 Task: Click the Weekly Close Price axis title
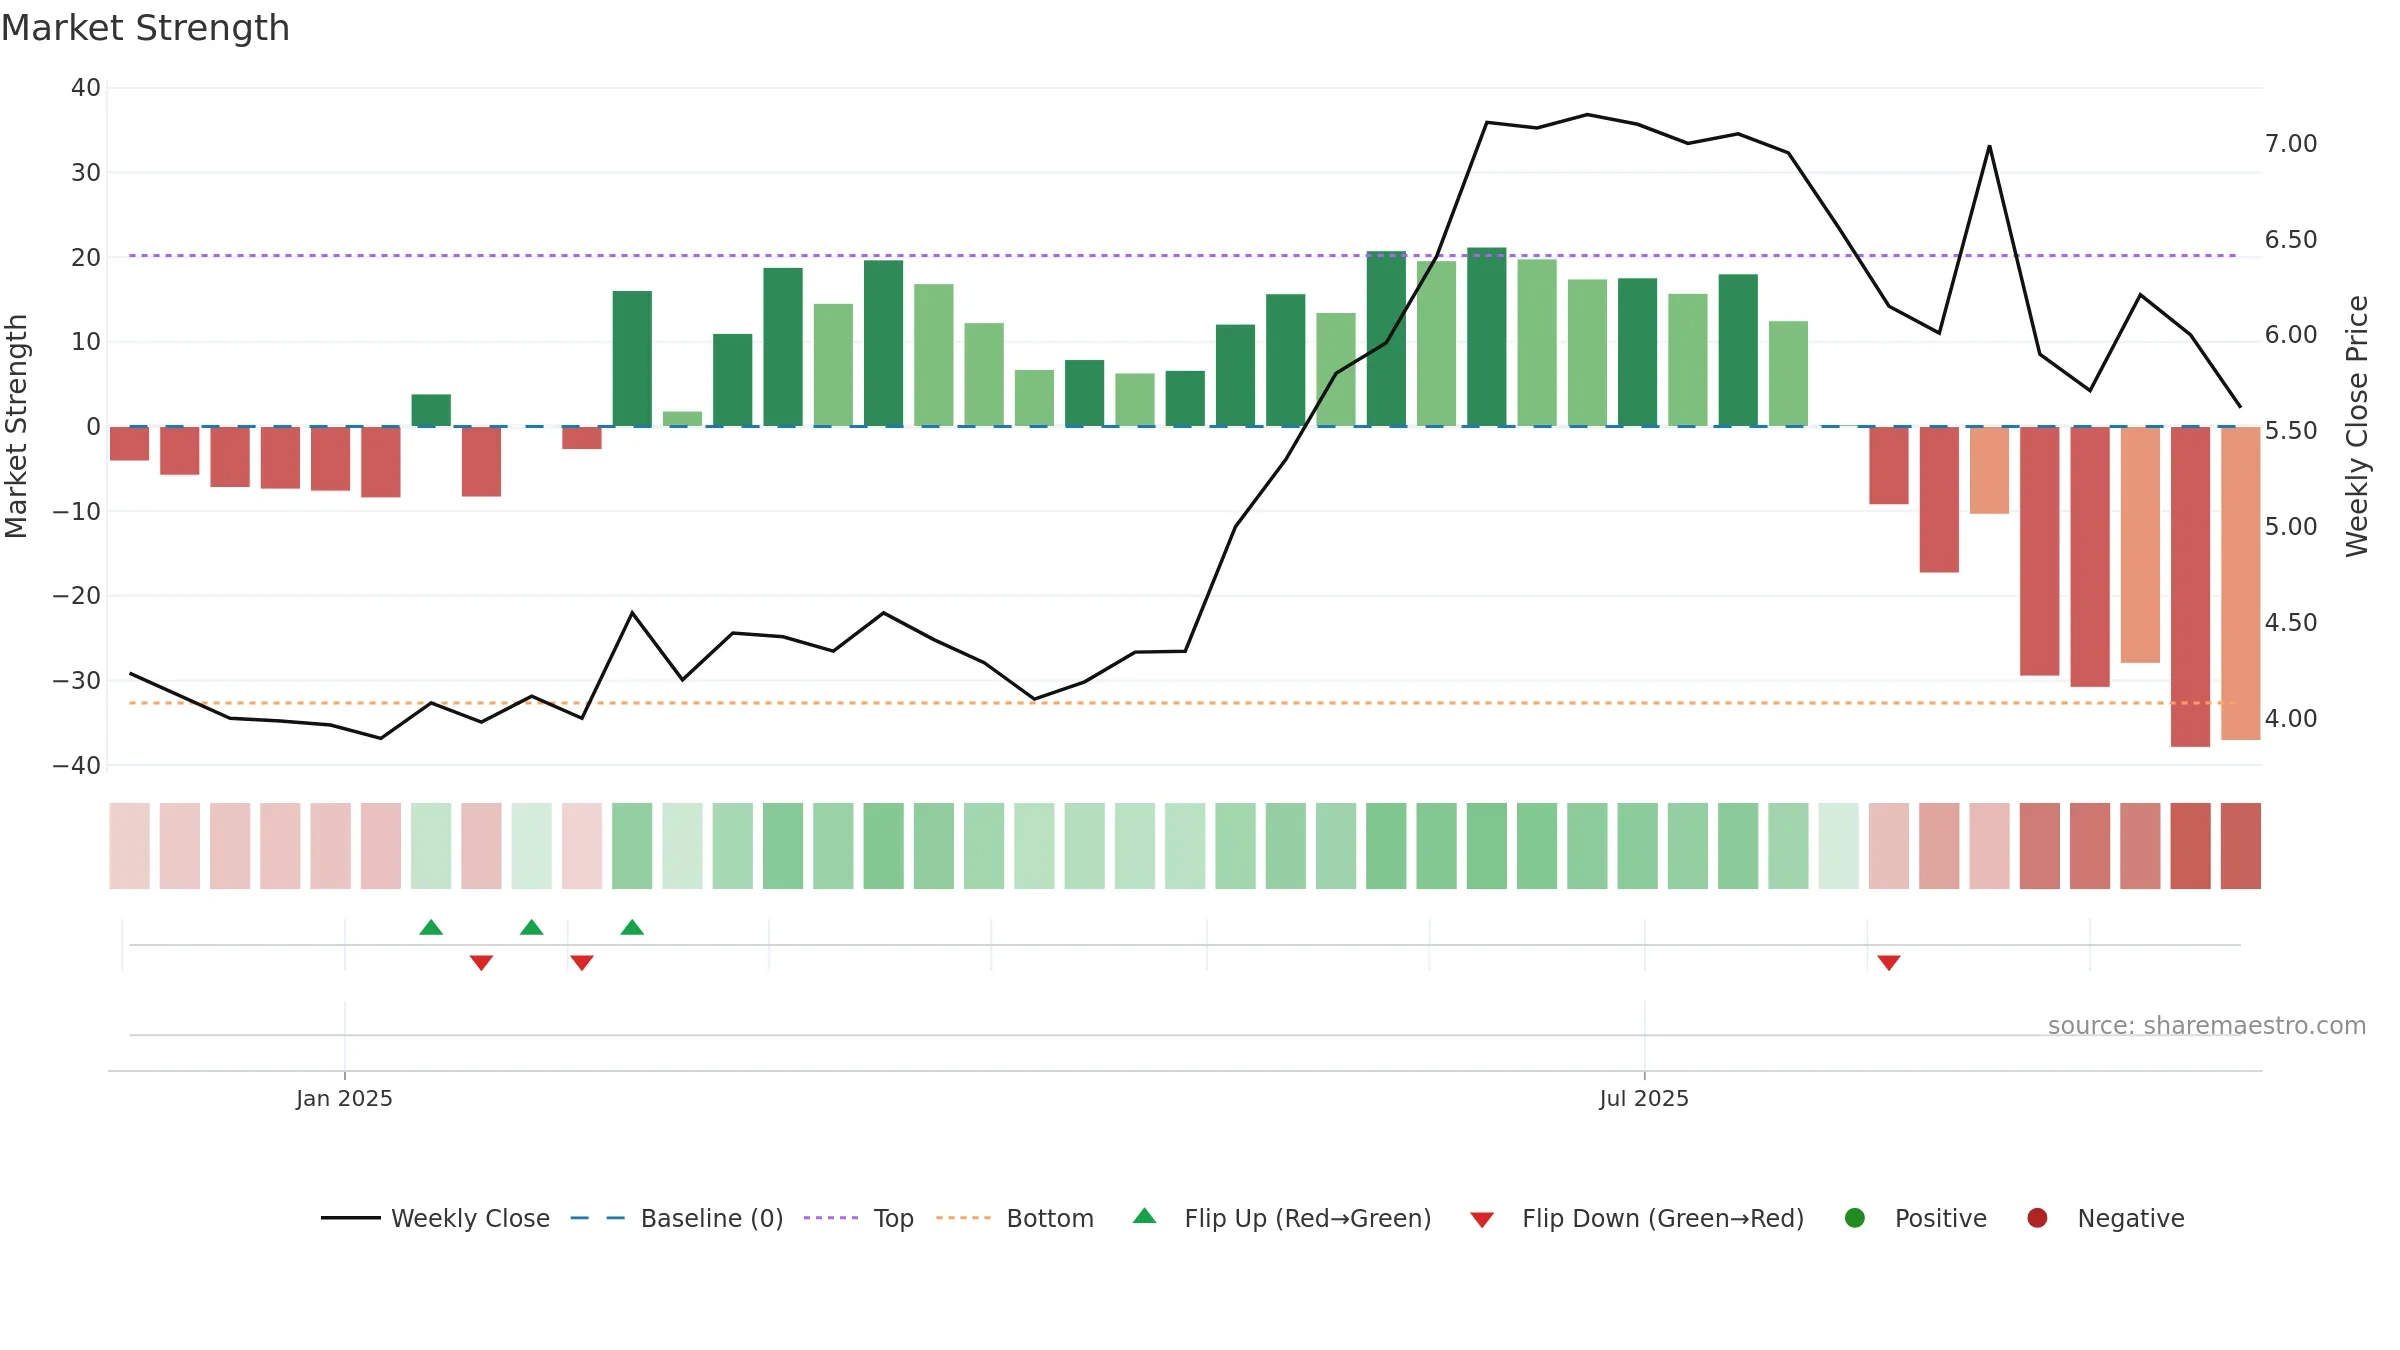2357,426
